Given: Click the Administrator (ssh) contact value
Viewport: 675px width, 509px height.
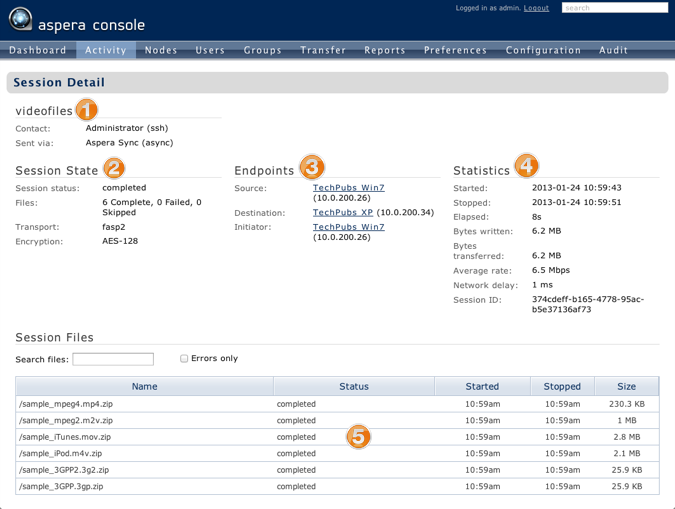Looking at the screenshot, I should pyautogui.click(x=127, y=128).
